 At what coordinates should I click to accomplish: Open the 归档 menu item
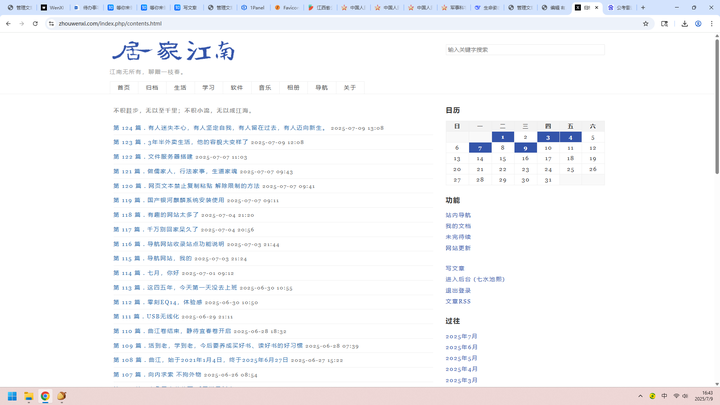point(152,88)
